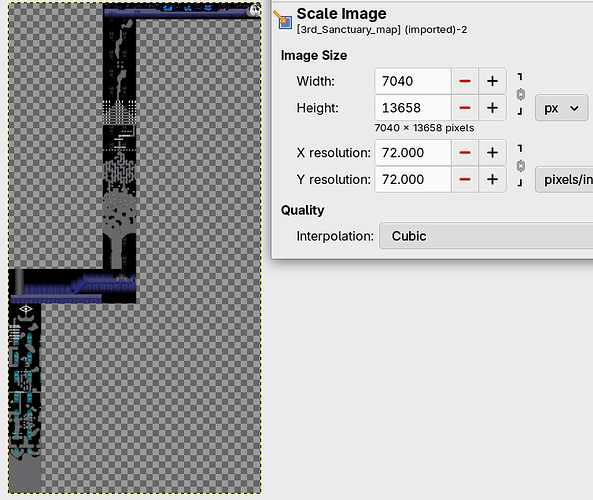Click the Quality section heading
Screen dimensions: 593x500
(303, 210)
